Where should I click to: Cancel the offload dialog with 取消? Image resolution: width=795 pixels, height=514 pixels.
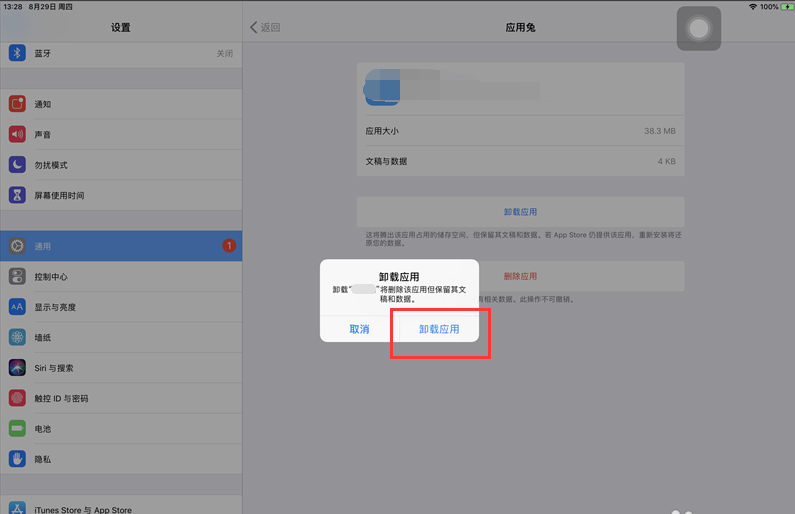[359, 329]
